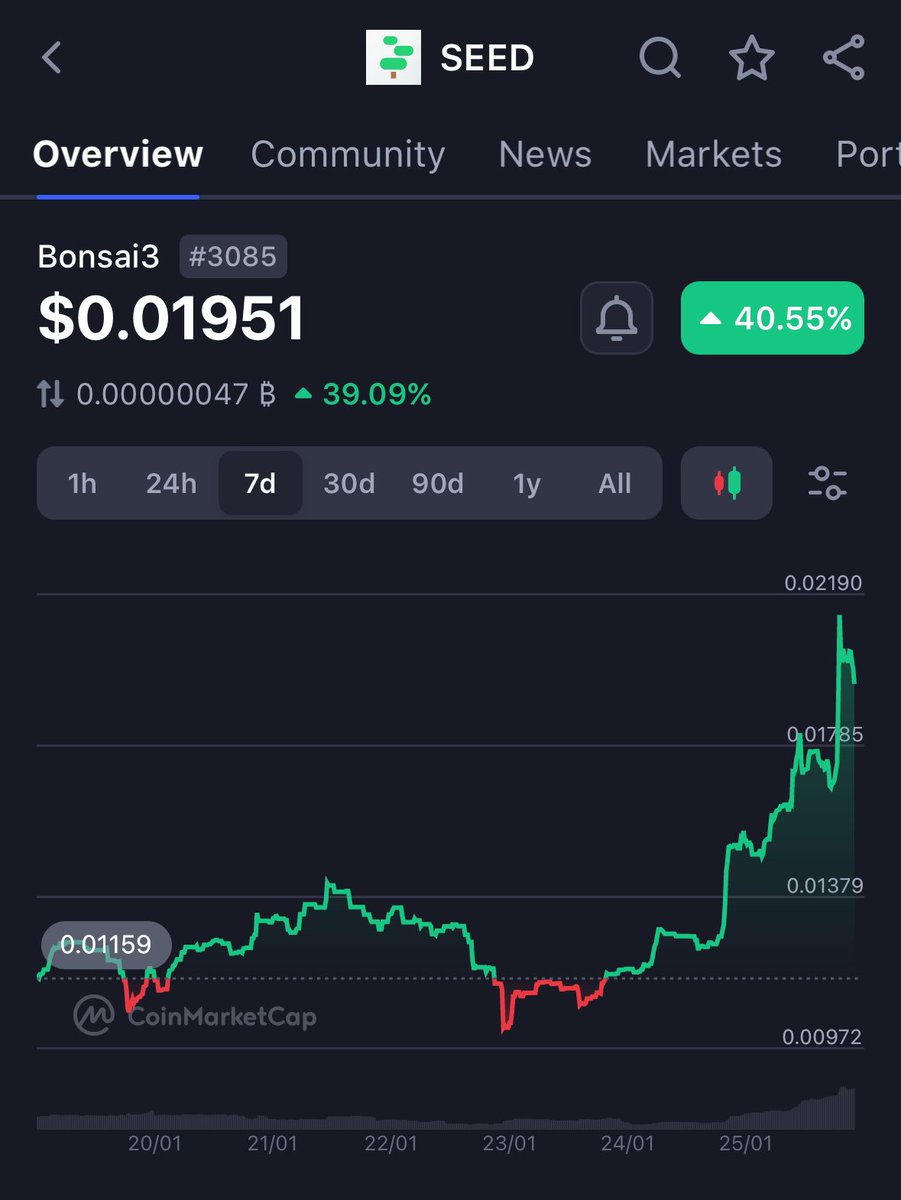Screen dimensions: 901x1200
Task: Set price alert with bell icon
Action: pos(617,318)
